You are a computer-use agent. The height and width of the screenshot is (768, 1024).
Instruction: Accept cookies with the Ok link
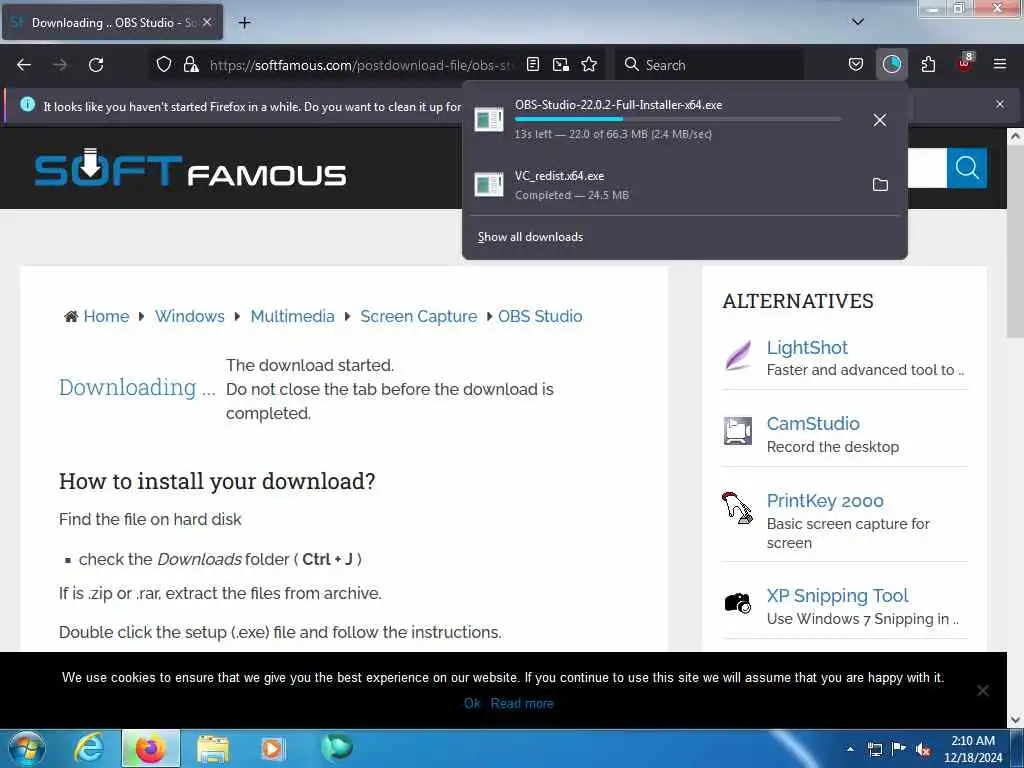(x=472, y=703)
